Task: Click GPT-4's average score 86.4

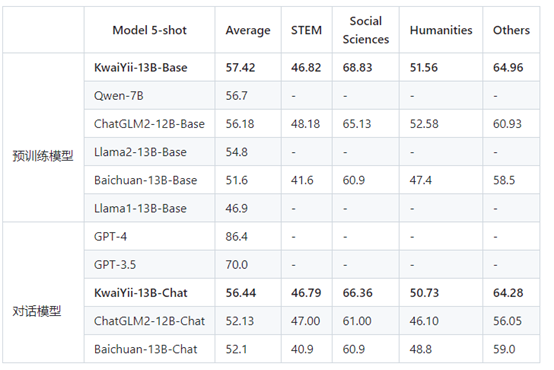Action: [237, 236]
